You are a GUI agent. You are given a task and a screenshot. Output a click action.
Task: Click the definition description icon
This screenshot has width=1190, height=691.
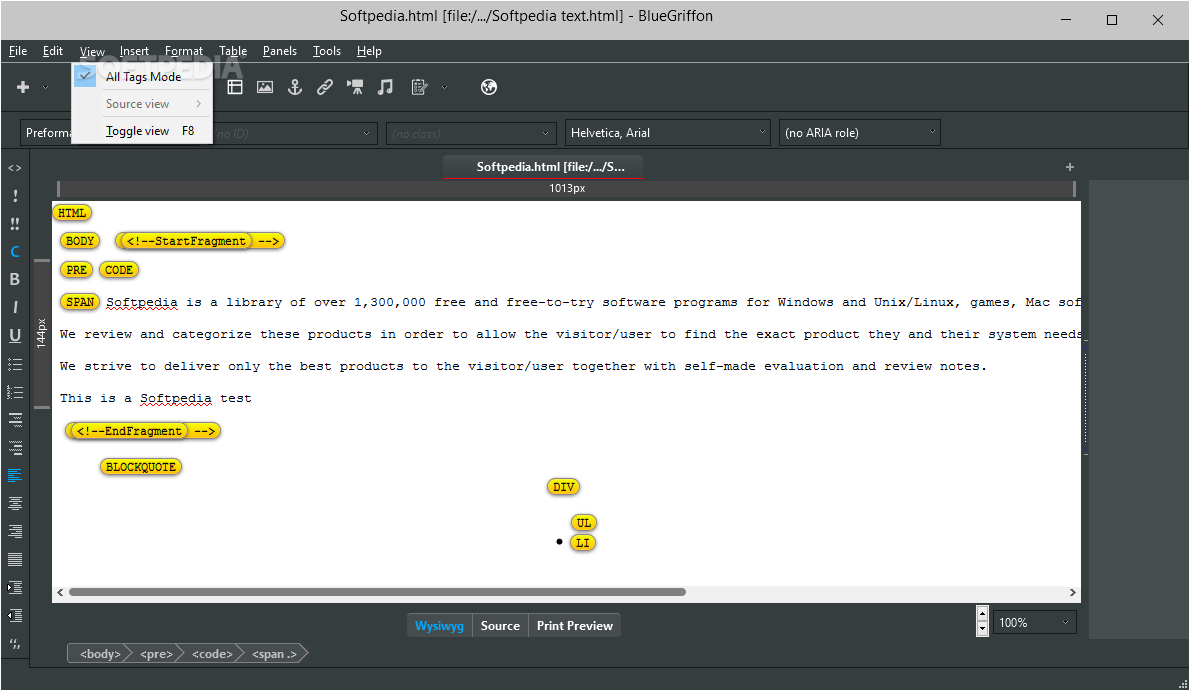coord(14,448)
